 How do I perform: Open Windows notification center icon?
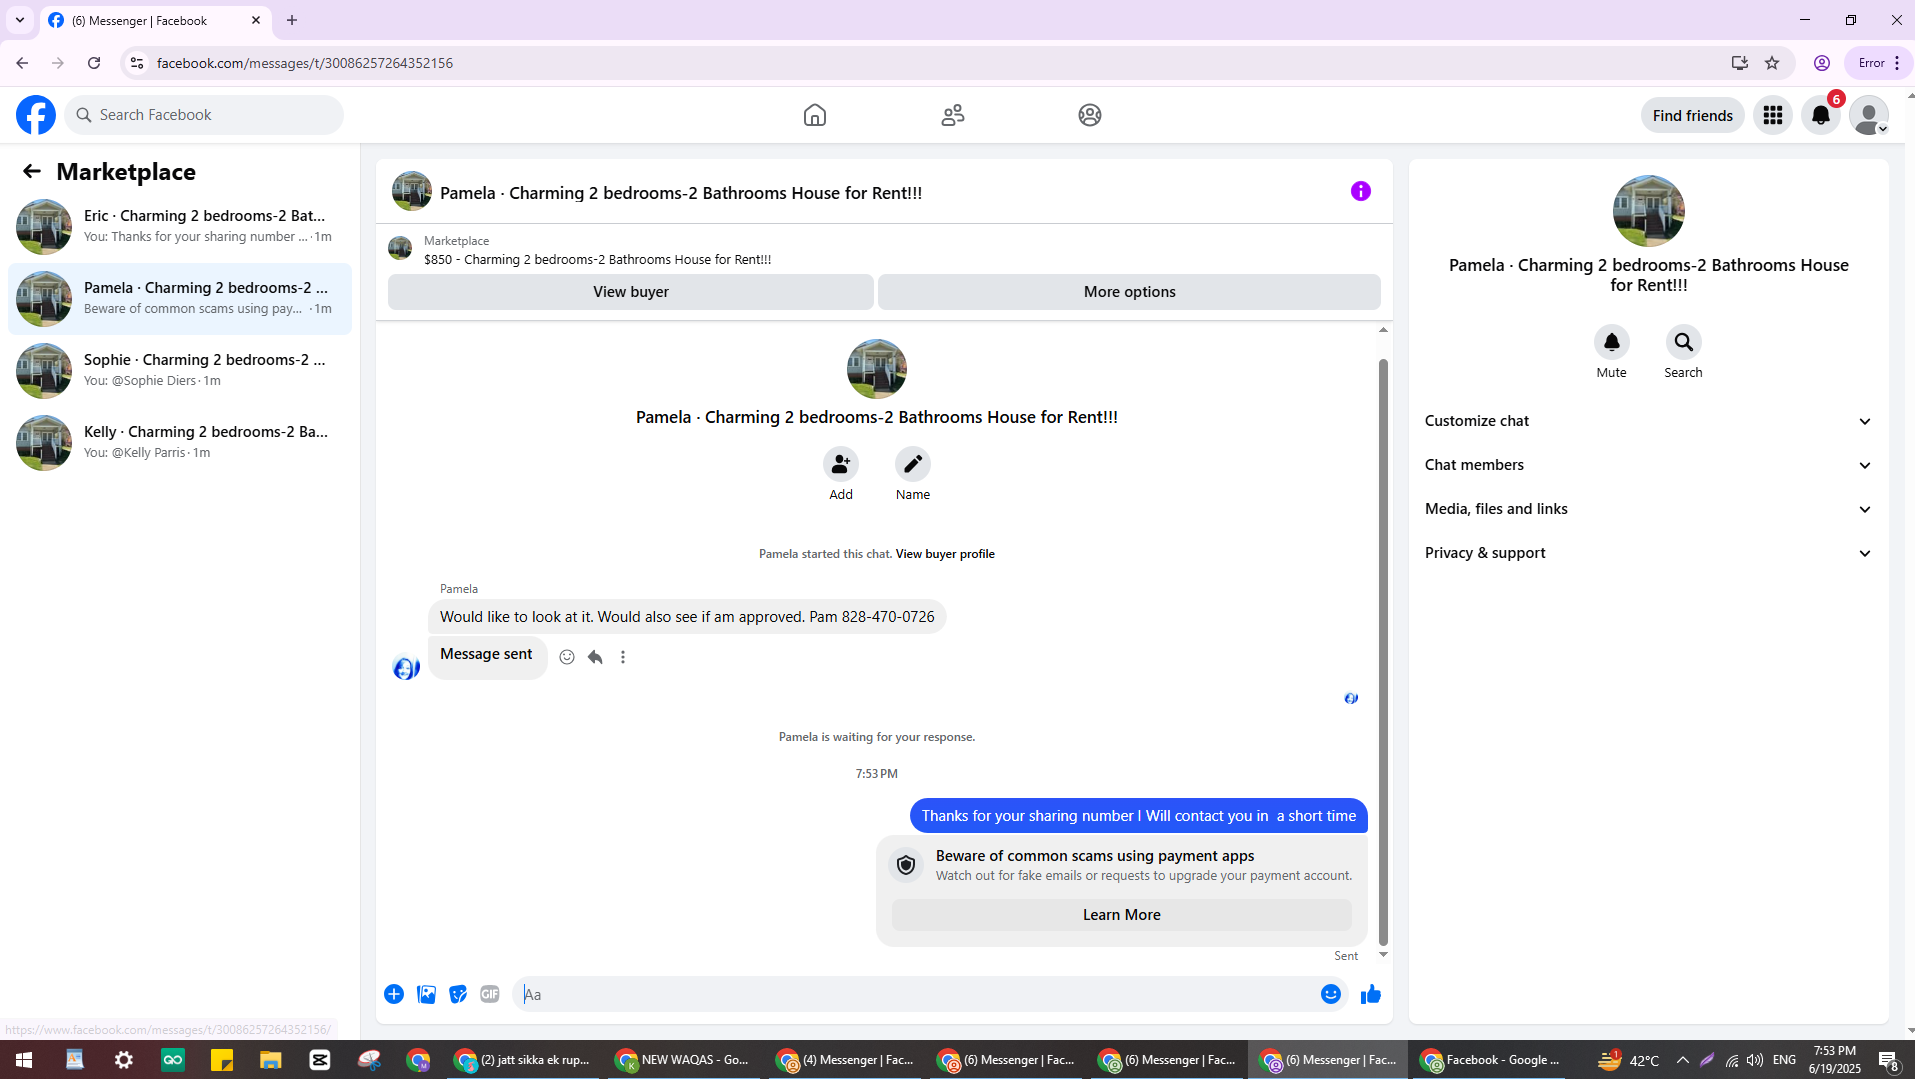pyautogui.click(x=1889, y=1060)
